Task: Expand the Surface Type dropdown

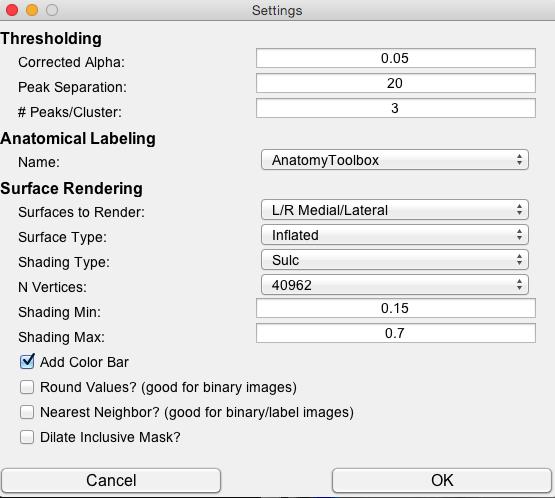Action: (x=395, y=235)
